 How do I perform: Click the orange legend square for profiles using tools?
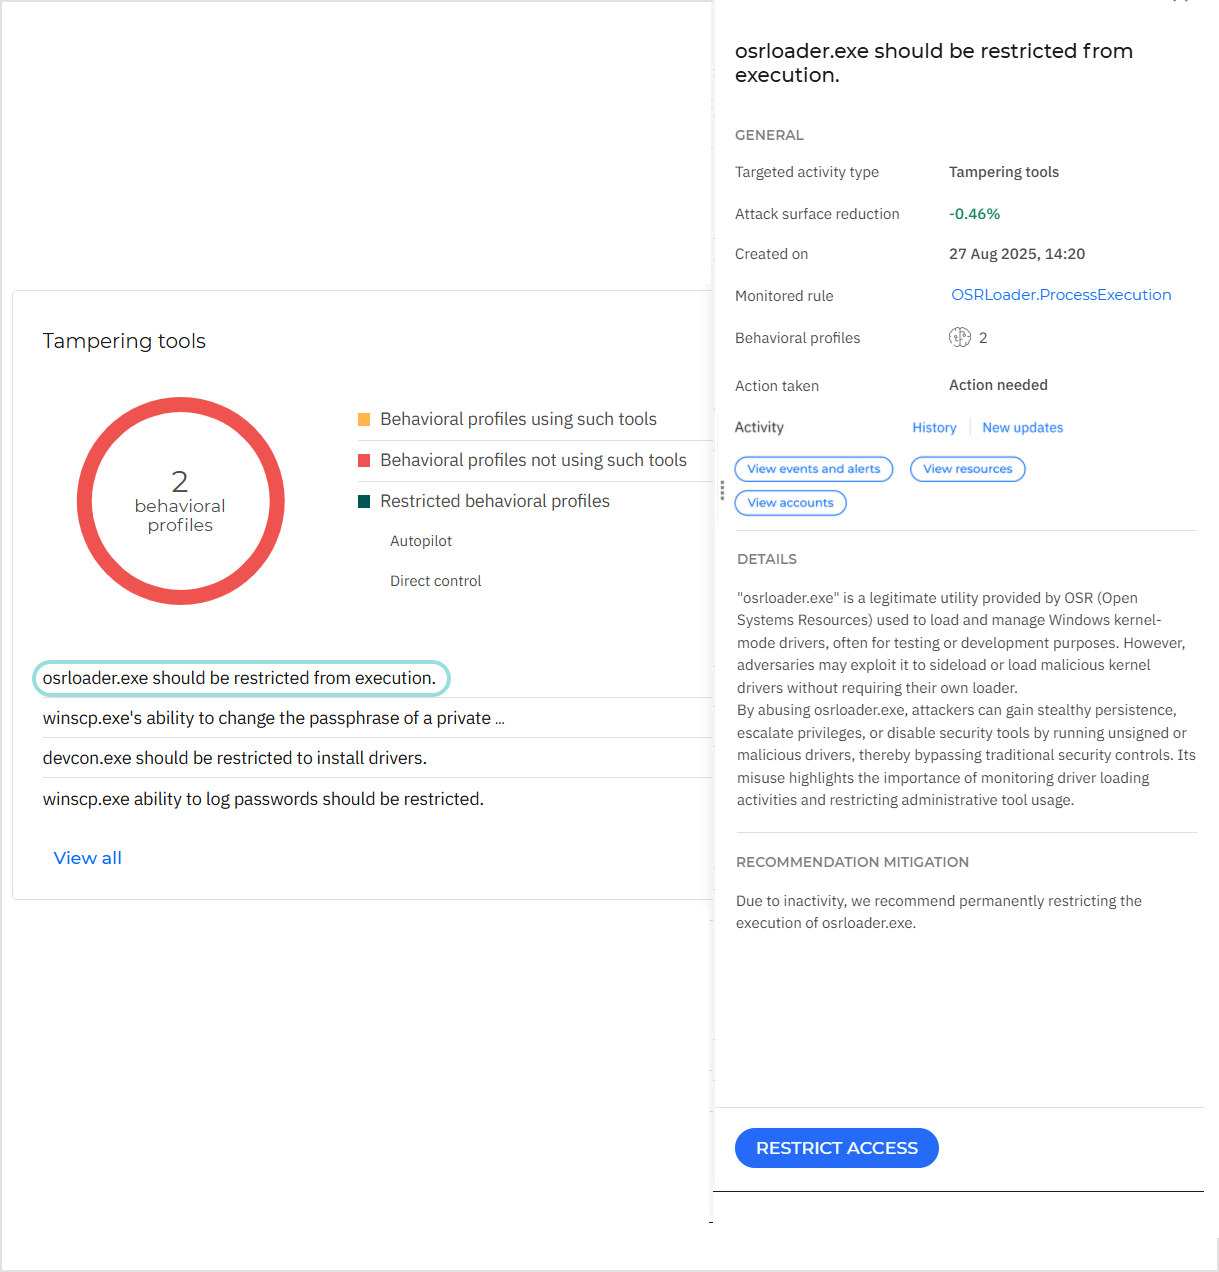364,419
